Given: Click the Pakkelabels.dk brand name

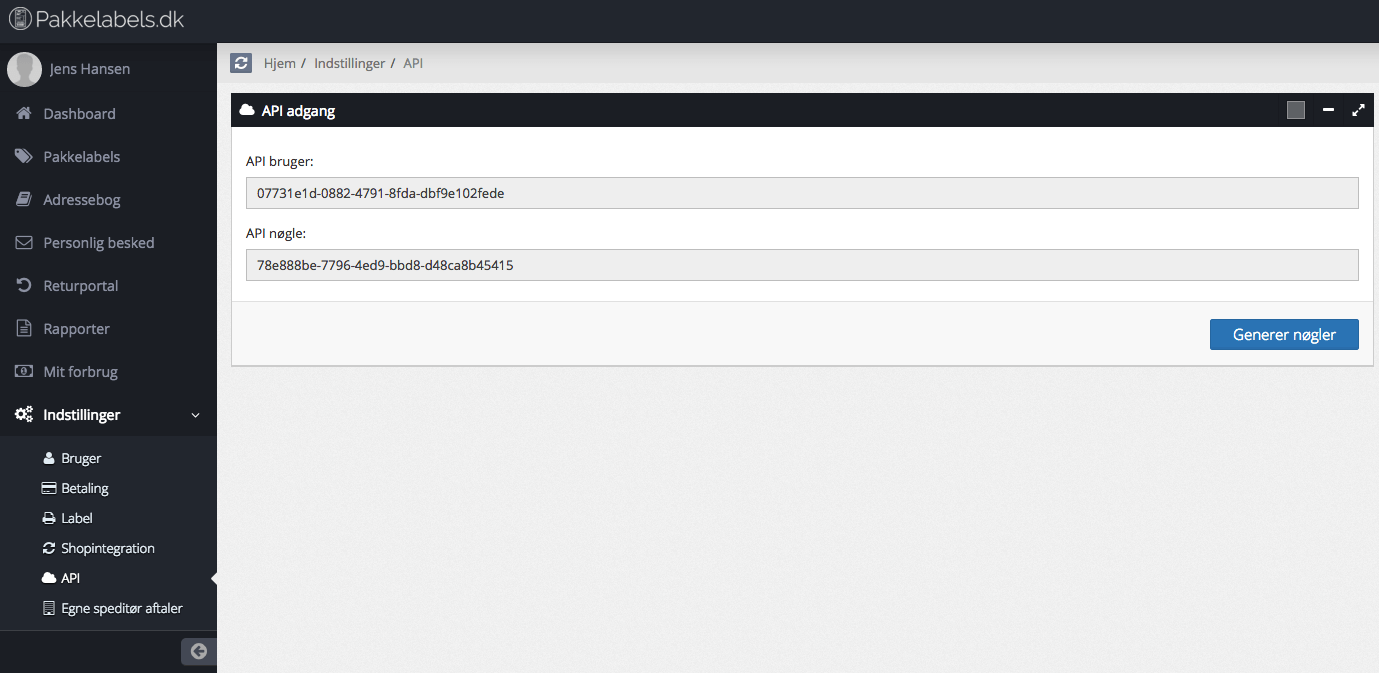Looking at the screenshot, I should point(110,19).
